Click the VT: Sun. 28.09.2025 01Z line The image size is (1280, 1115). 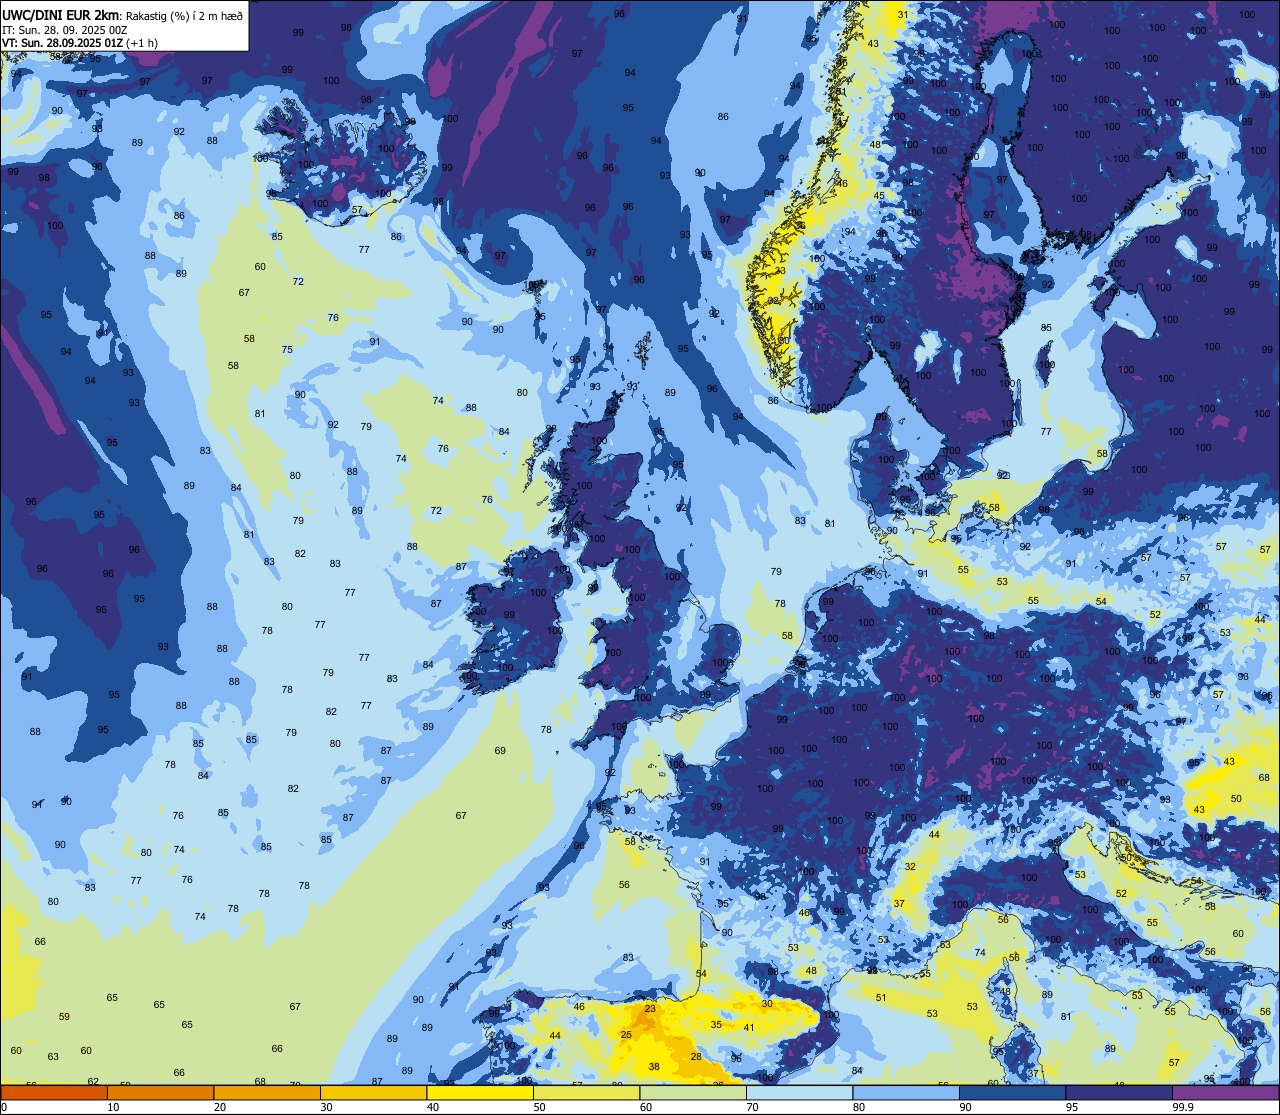[x=80, y=43]
